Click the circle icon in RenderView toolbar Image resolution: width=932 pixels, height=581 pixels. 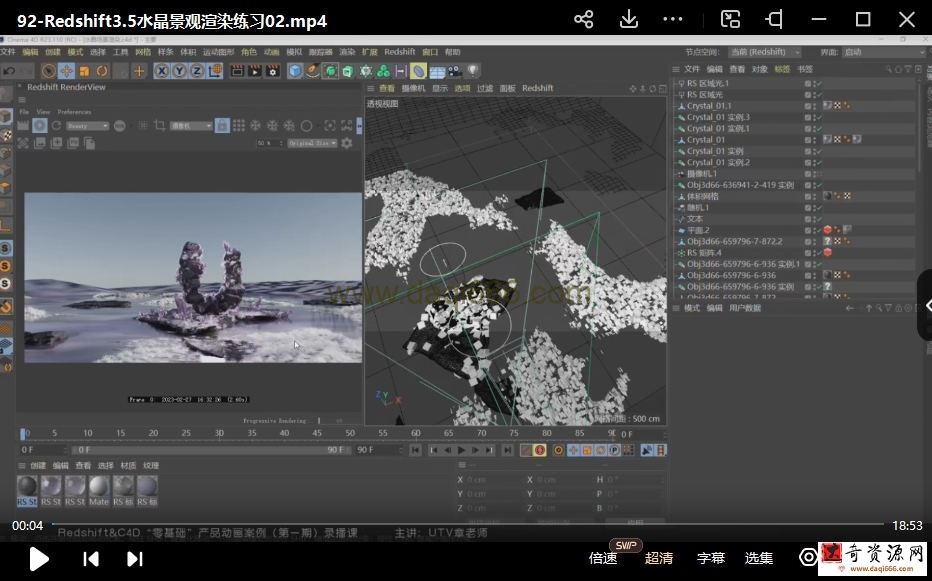pyautogui.click(x=306, y=125)
